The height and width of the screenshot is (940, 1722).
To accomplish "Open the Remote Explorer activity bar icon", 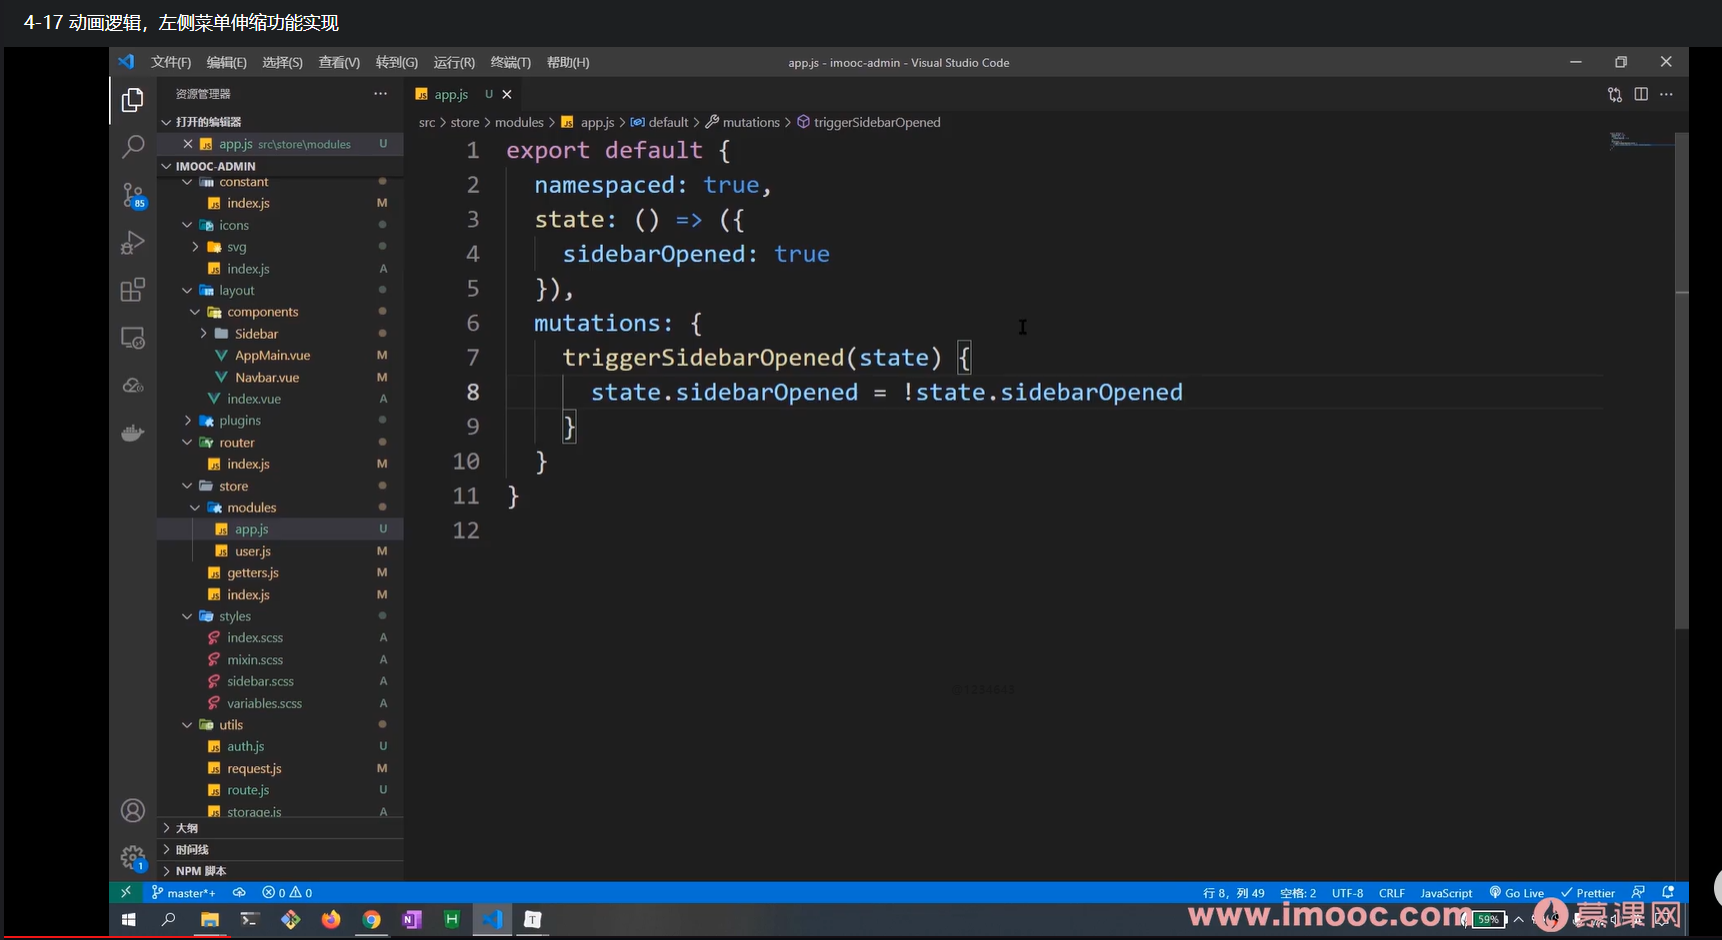I will coord(132,338).
